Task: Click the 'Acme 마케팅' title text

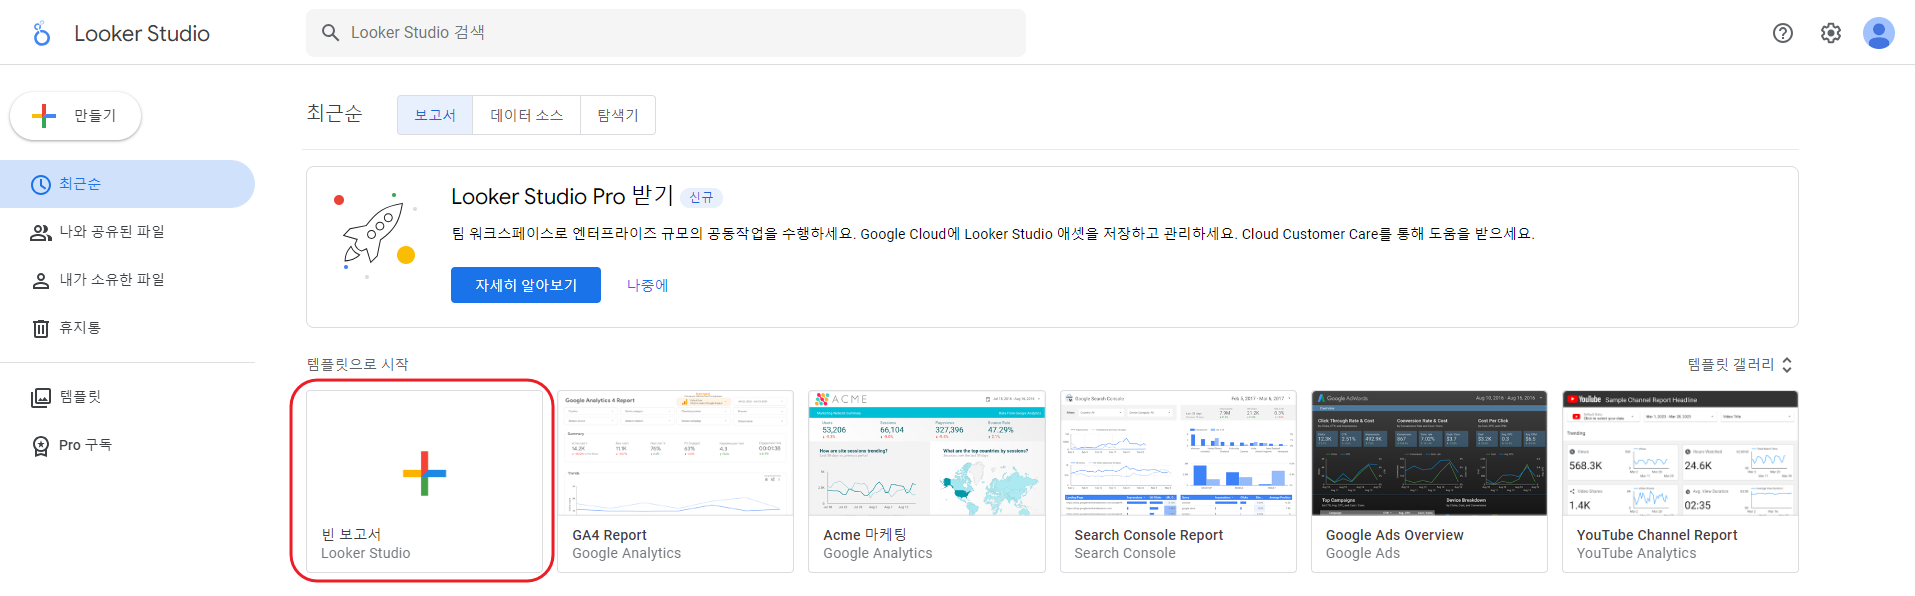Action: pos(864,535)
